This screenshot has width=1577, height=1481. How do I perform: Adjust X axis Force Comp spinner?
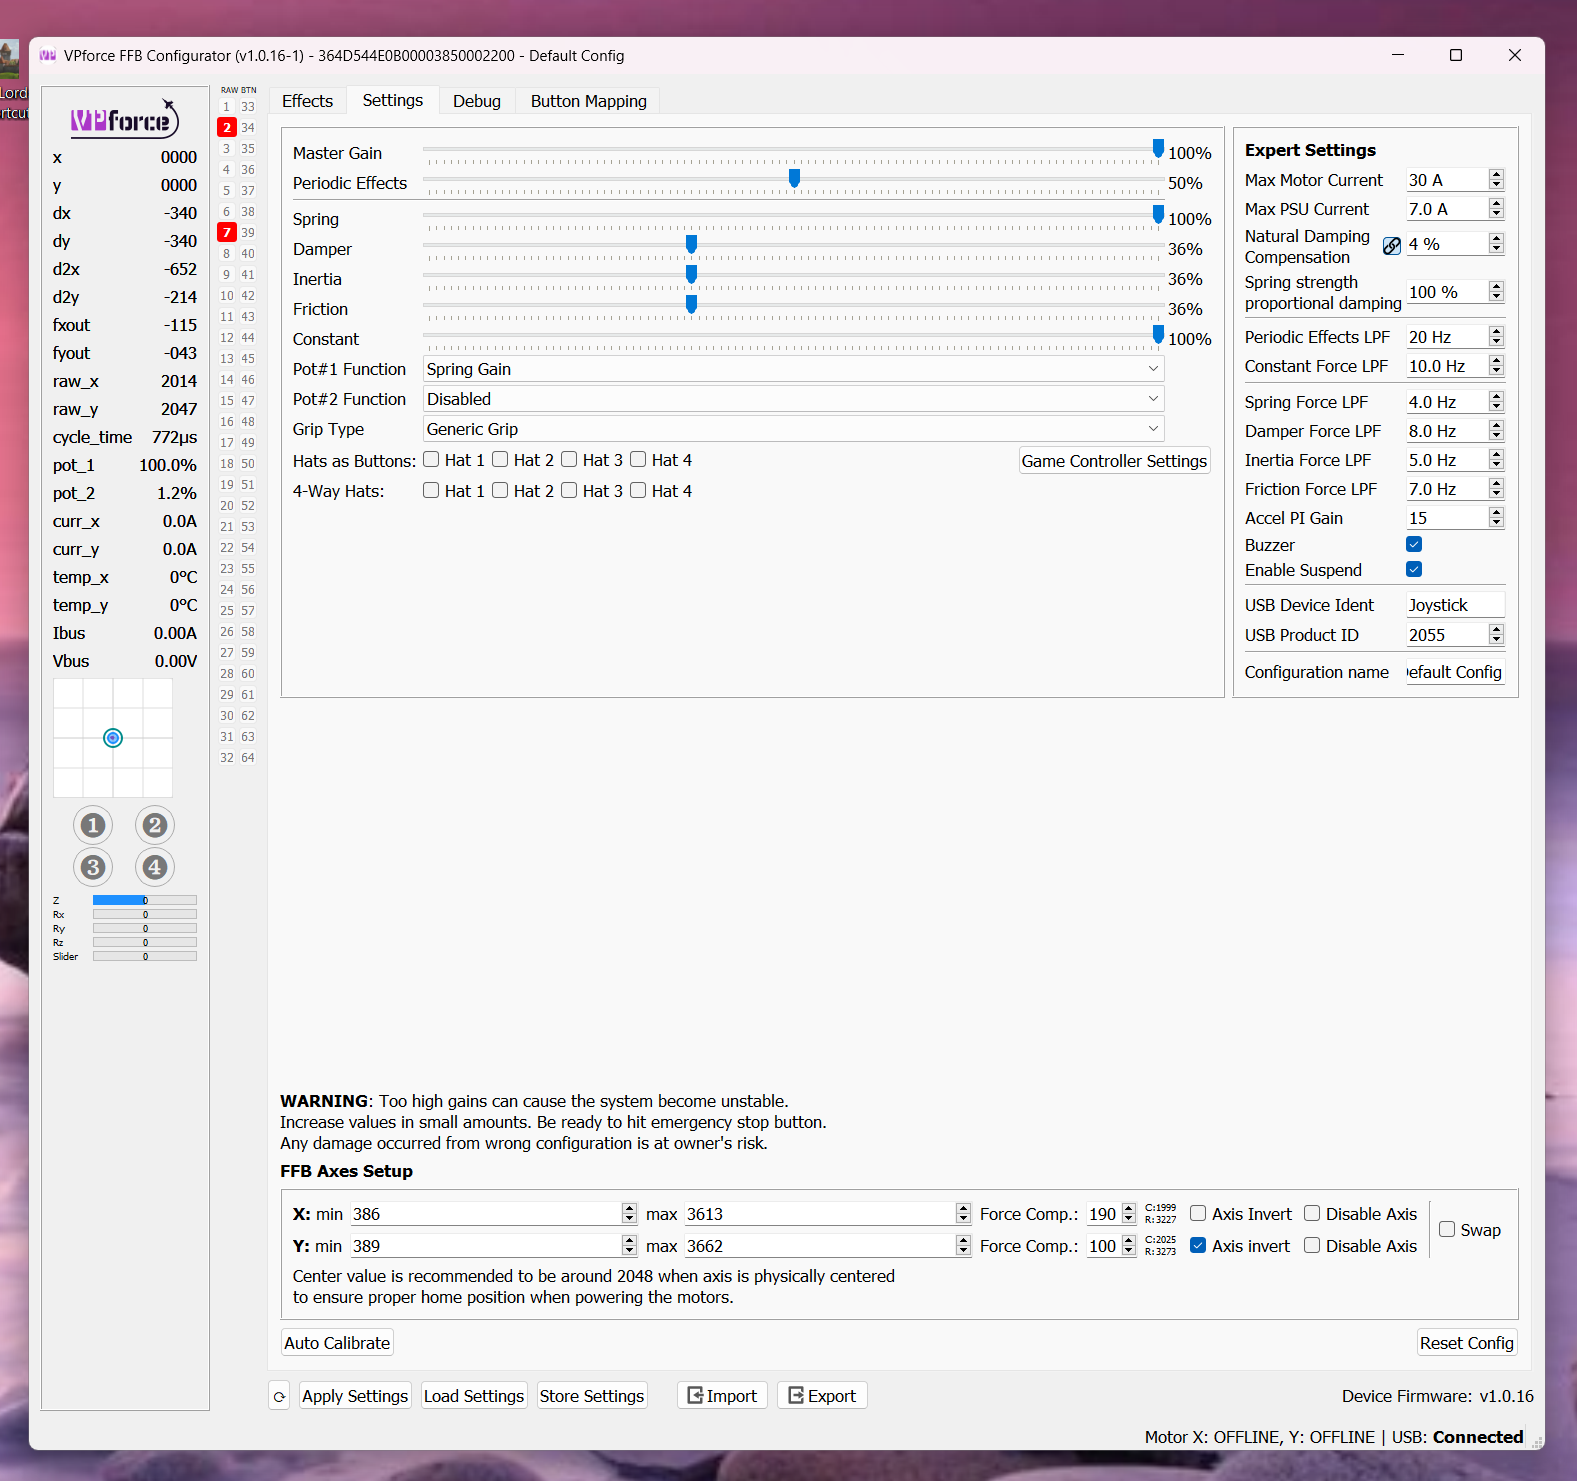(x=1129, y=1214)
